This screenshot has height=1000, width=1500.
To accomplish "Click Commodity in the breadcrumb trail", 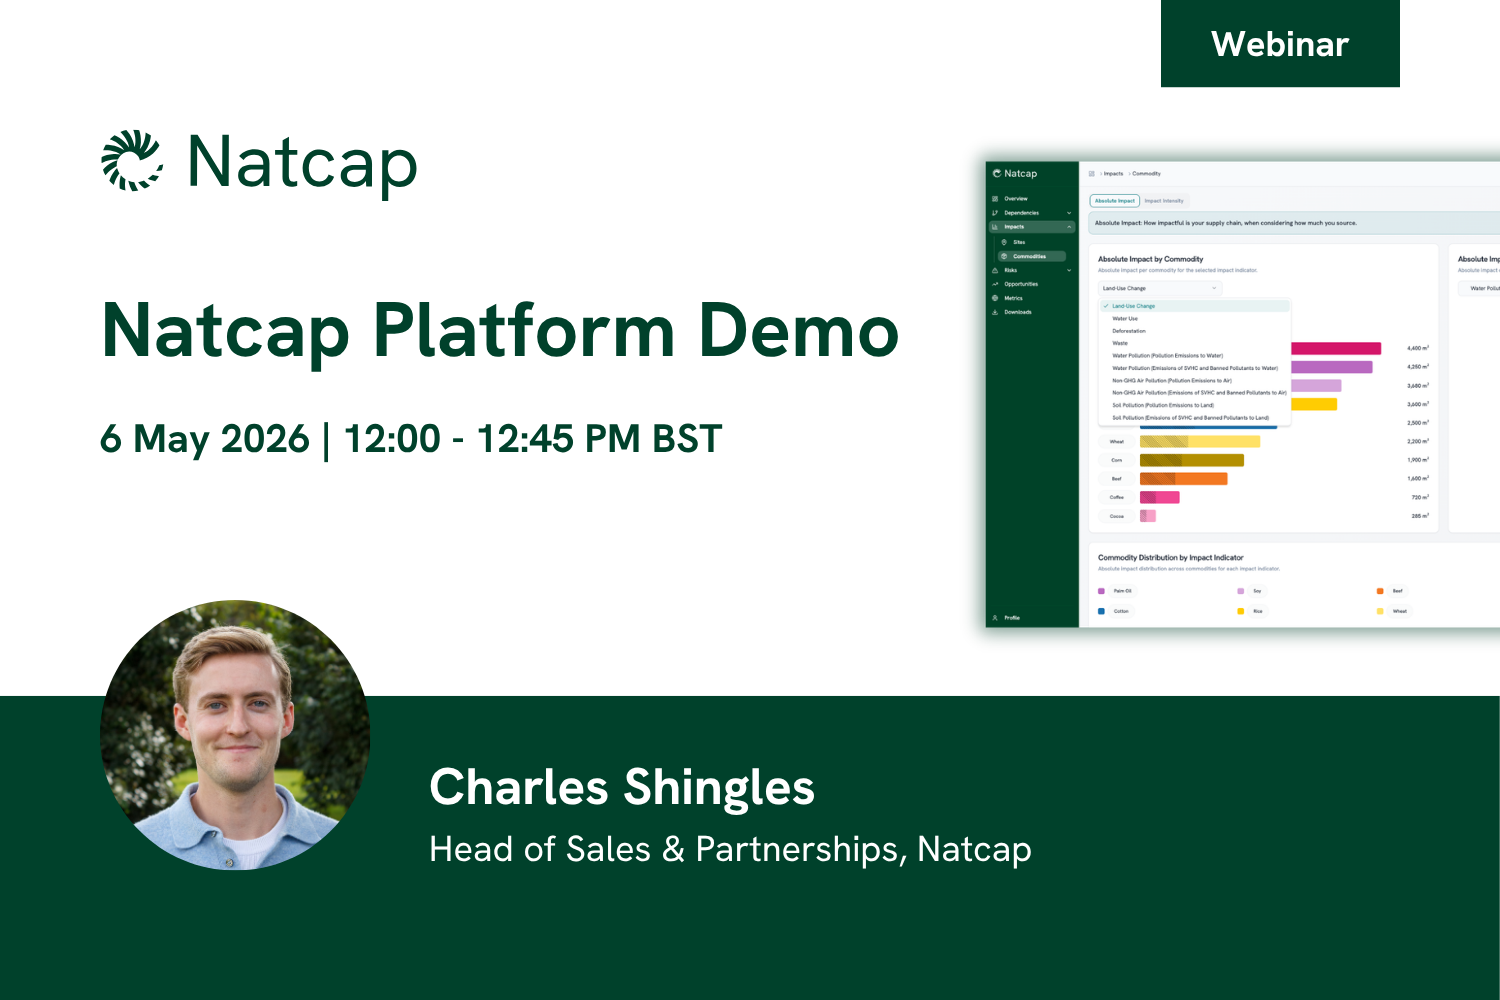I will pyautogui.click(x=1146, y=173).
